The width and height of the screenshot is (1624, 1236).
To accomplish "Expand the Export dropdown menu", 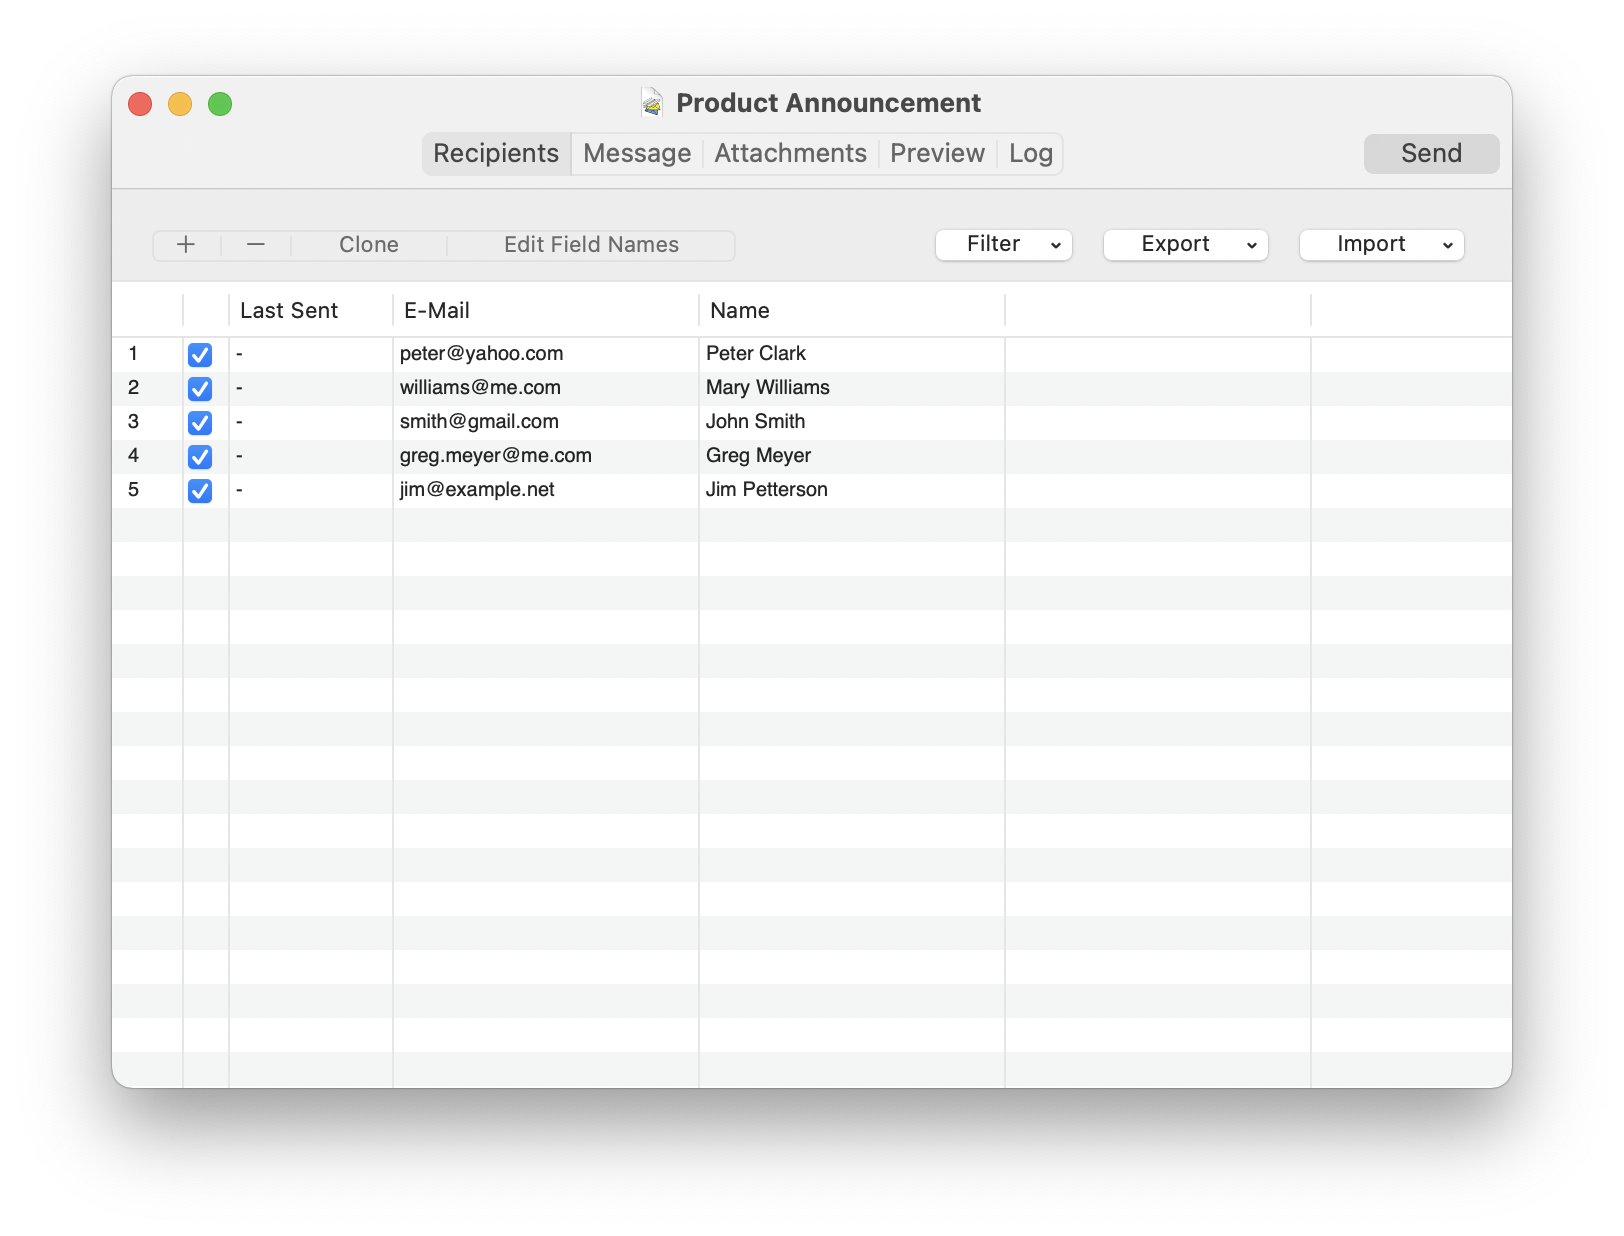I will (x=1186, y=245).
